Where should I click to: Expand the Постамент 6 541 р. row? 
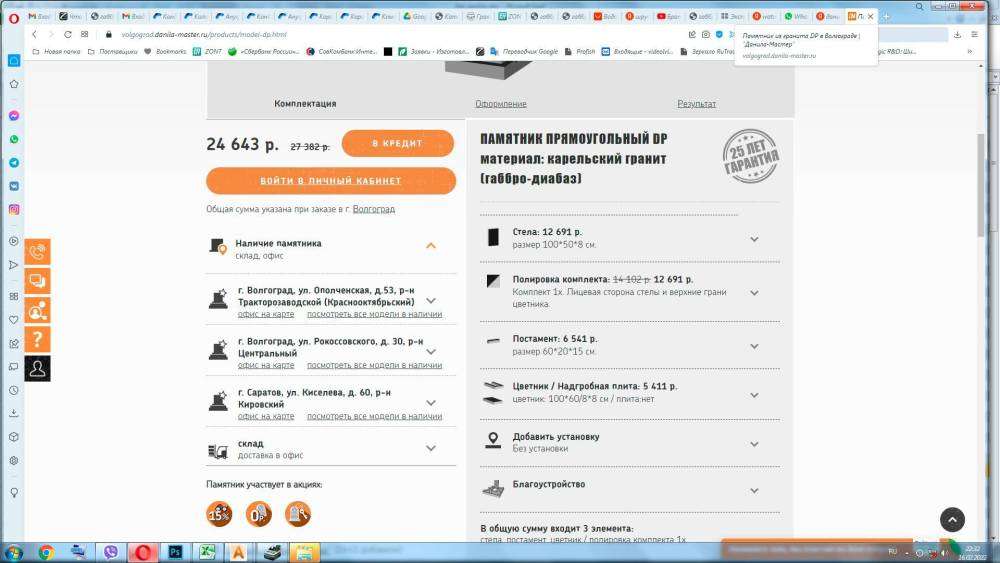(754, 345)
